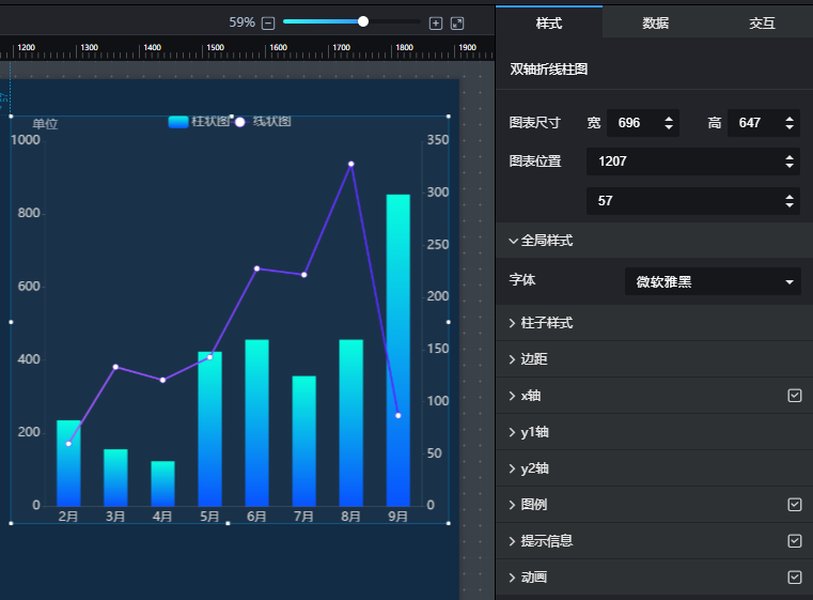The height and width of the screenshot is (600, 813).
Task: Click the chart position field 57
Action: point(693,201)
